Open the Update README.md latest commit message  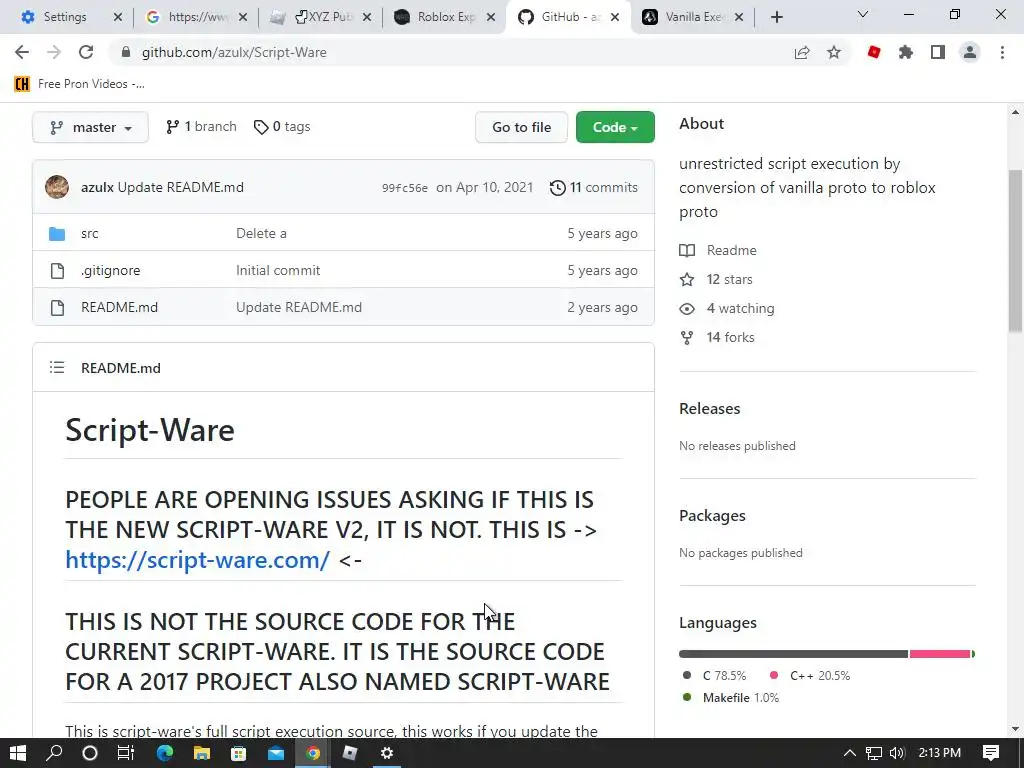click(181, 187)
